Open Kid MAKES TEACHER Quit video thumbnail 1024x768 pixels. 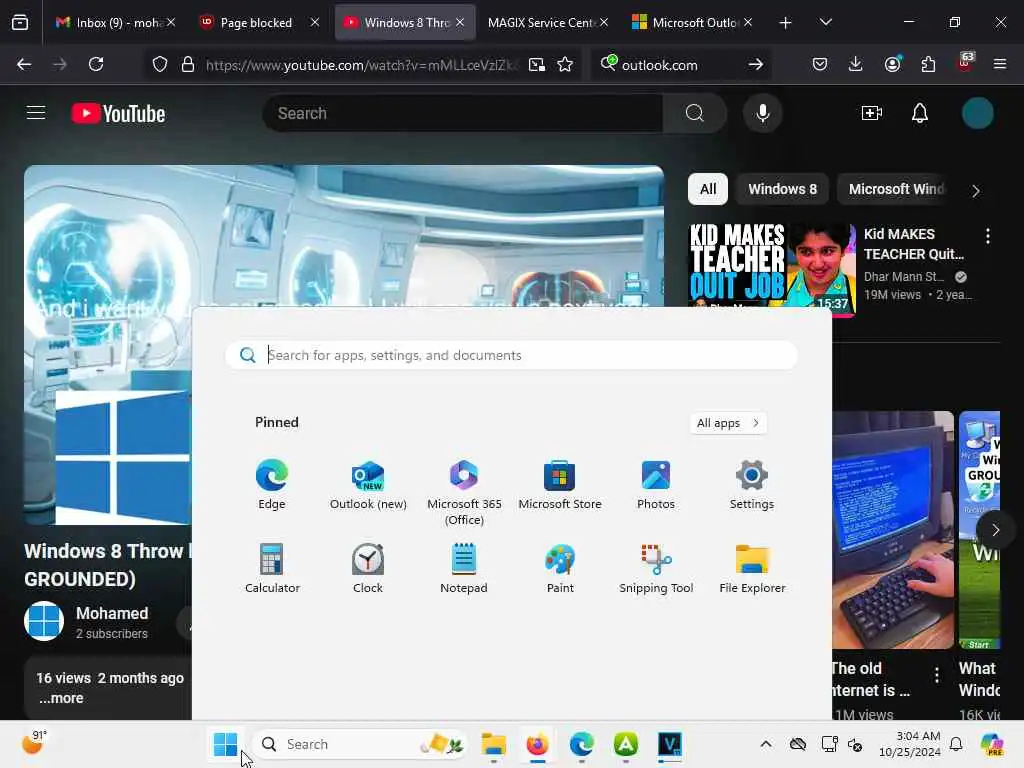pos(772,268)
